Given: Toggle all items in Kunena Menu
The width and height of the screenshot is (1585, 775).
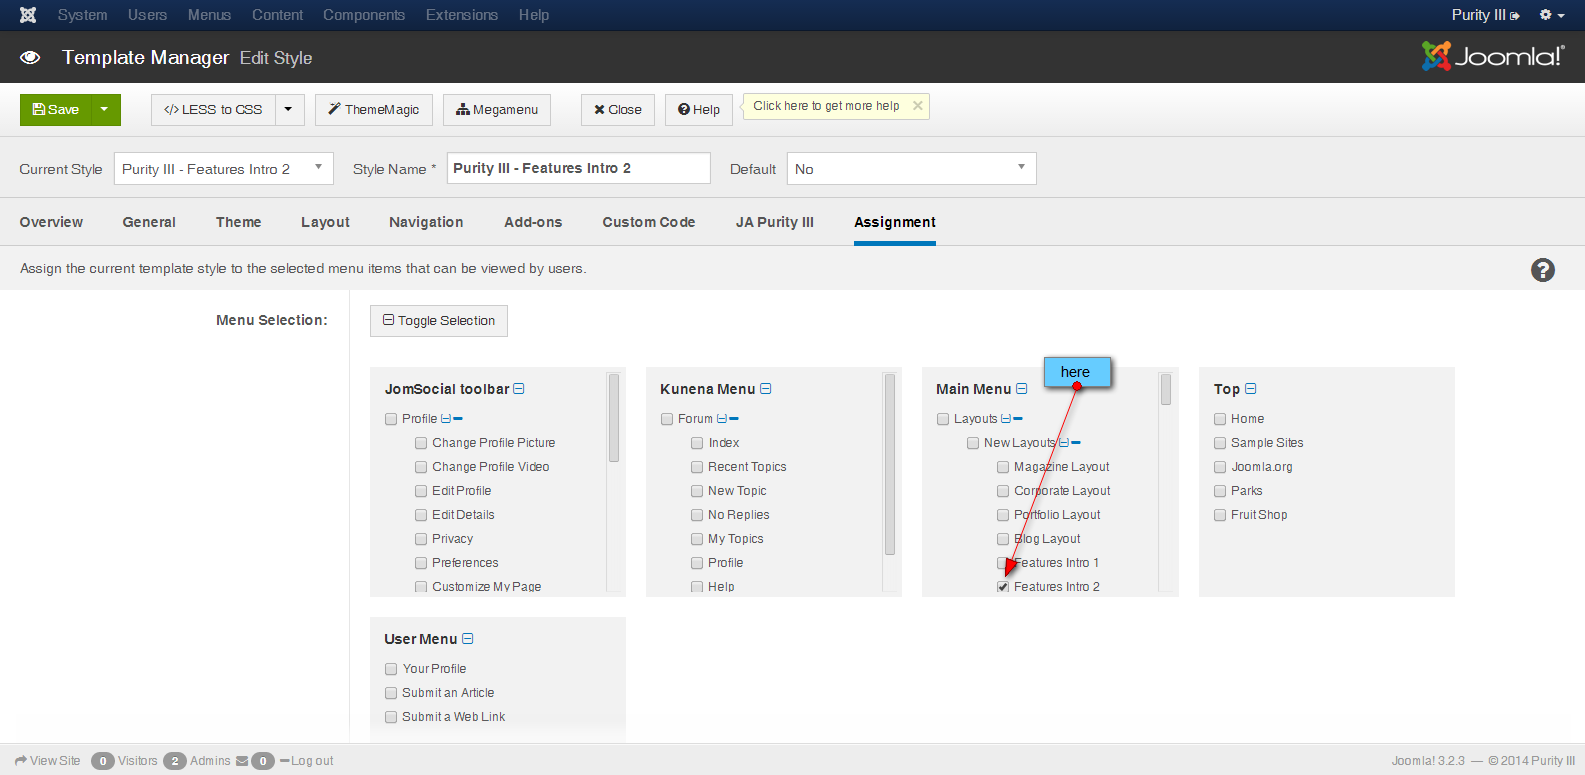Looking at the screenshot, I should pyautogui.click(x=766, y=389).
